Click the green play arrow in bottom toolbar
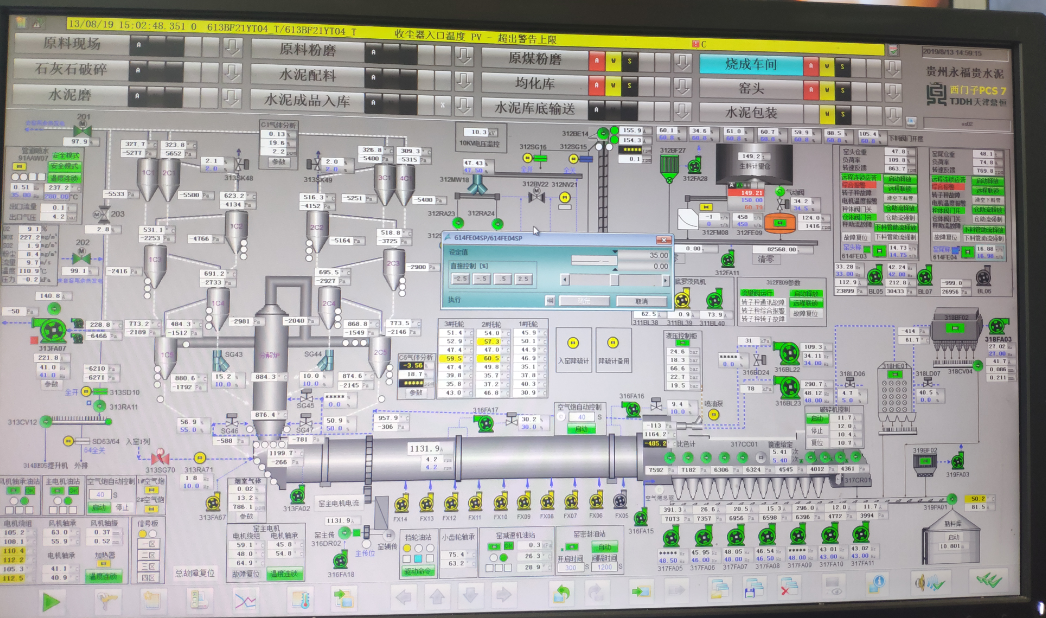The height and width of the screenshot is (618, 1046). 51,599
